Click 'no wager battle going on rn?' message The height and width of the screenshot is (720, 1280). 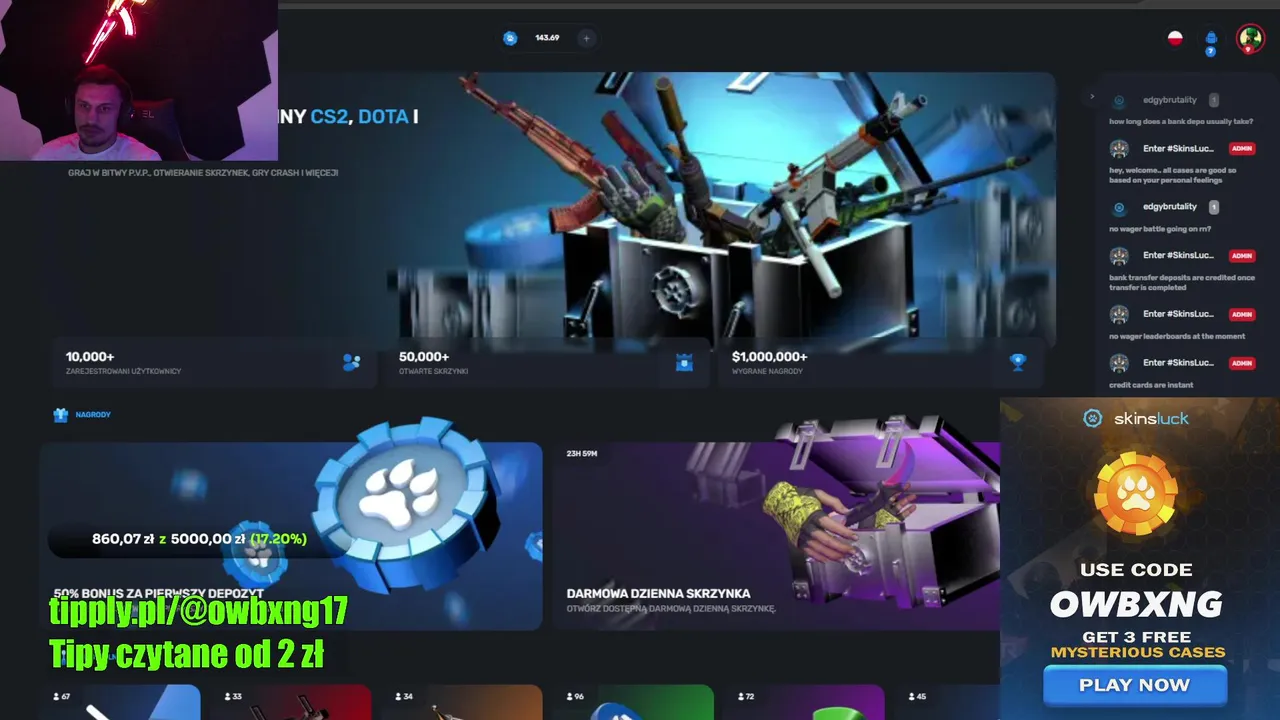pos(1161,229)
